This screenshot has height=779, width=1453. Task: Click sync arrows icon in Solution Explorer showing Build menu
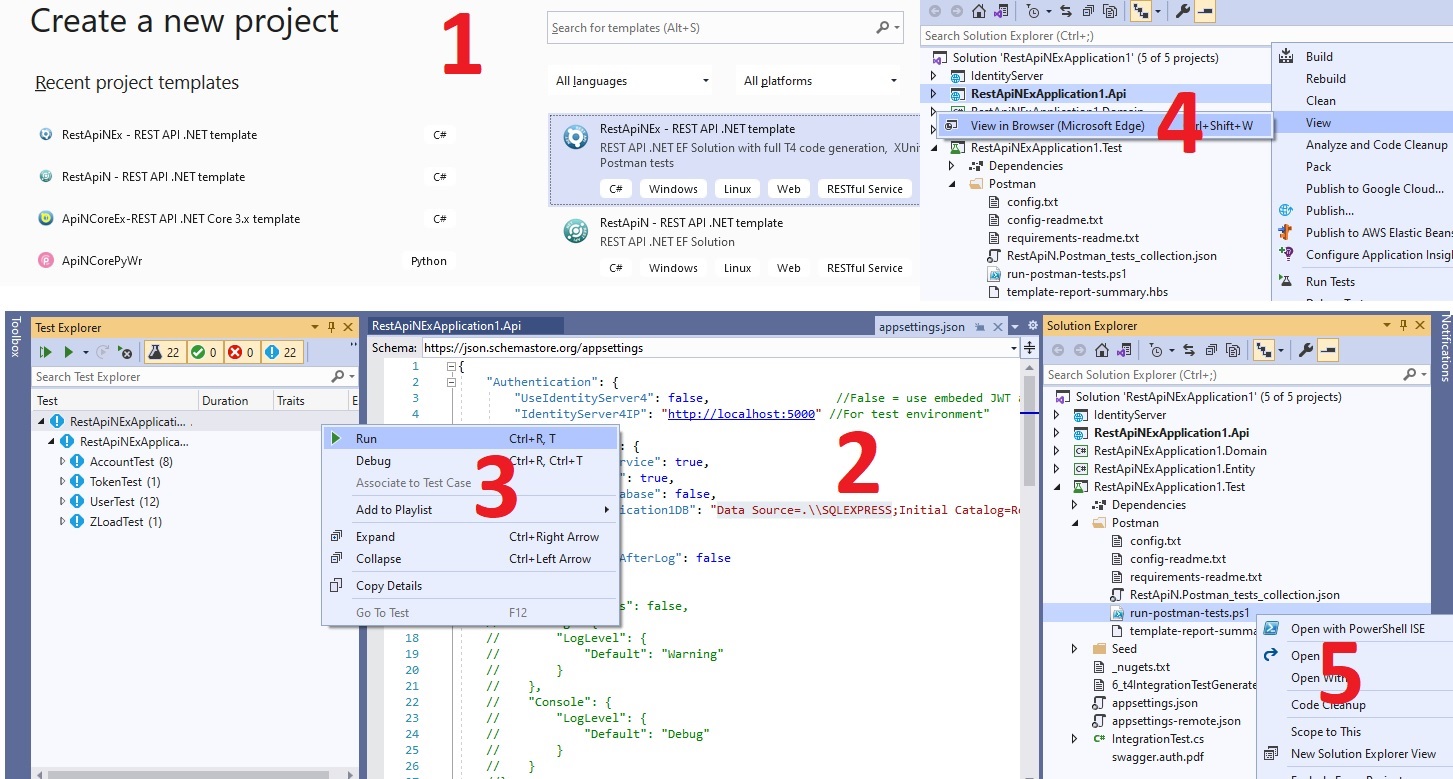click(1066, 11)
